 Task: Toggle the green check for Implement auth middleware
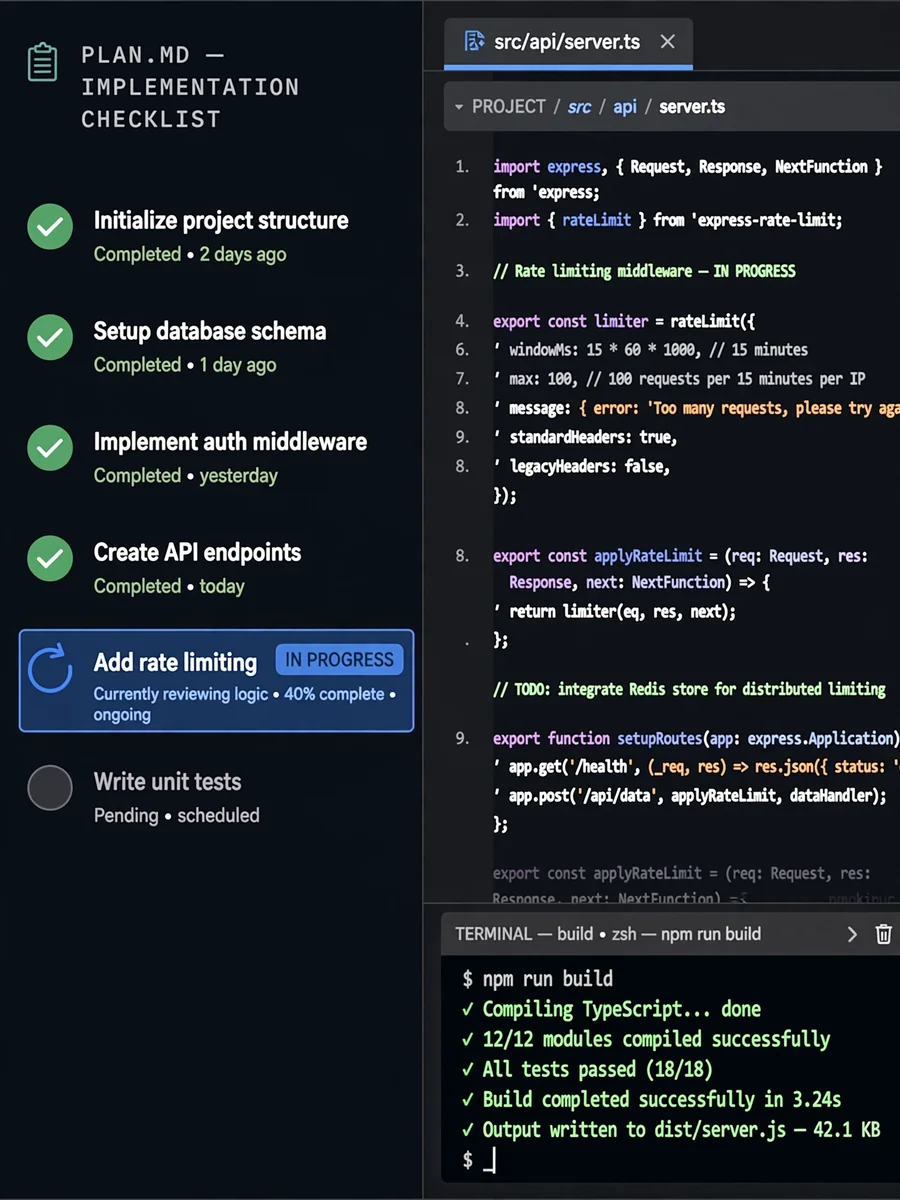[50, 448]
